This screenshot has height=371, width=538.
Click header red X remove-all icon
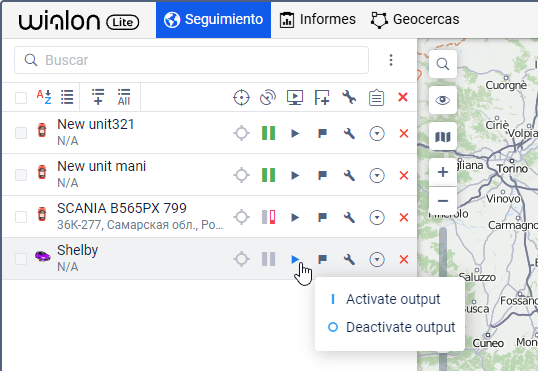click(x=403, y=97)
